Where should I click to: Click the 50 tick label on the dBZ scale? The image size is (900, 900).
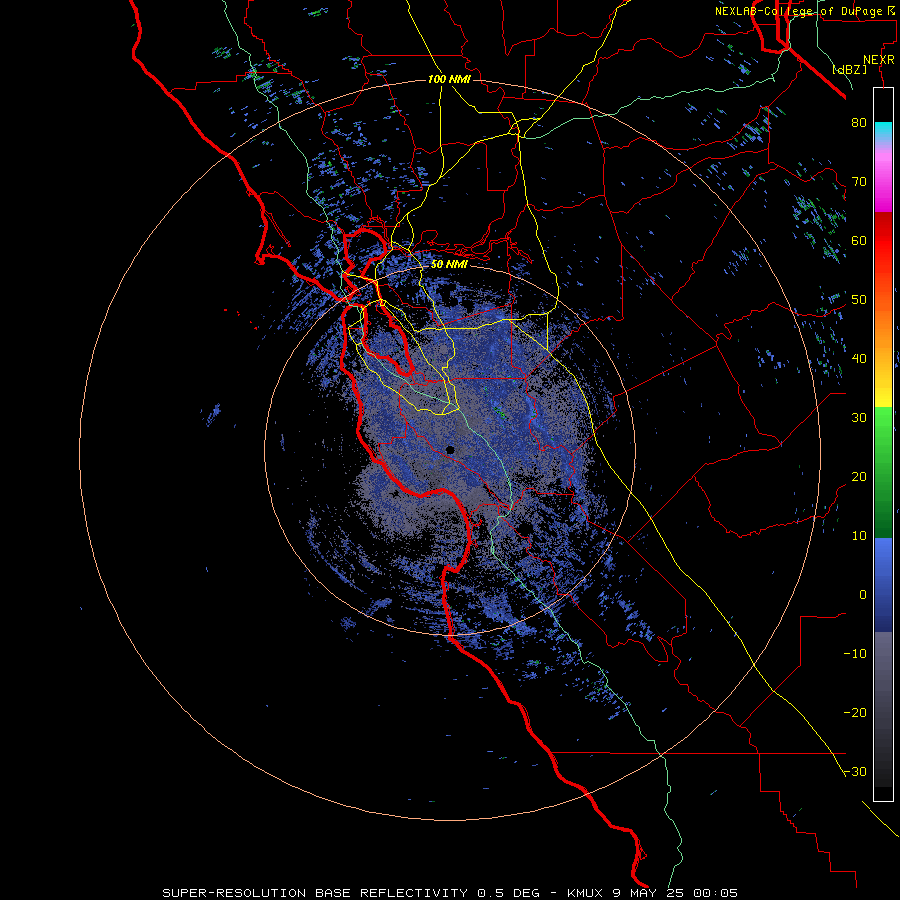pyautogui.click(x=859, y=300)
